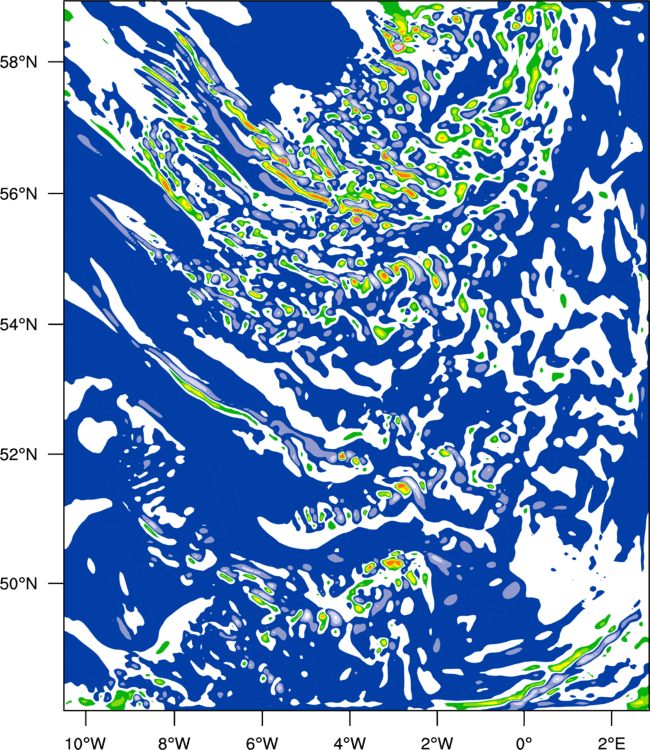Image resolution: width=650 pixels, height=750 pixels.
Task: Click the 6°W longitude label
Action: 262,743
